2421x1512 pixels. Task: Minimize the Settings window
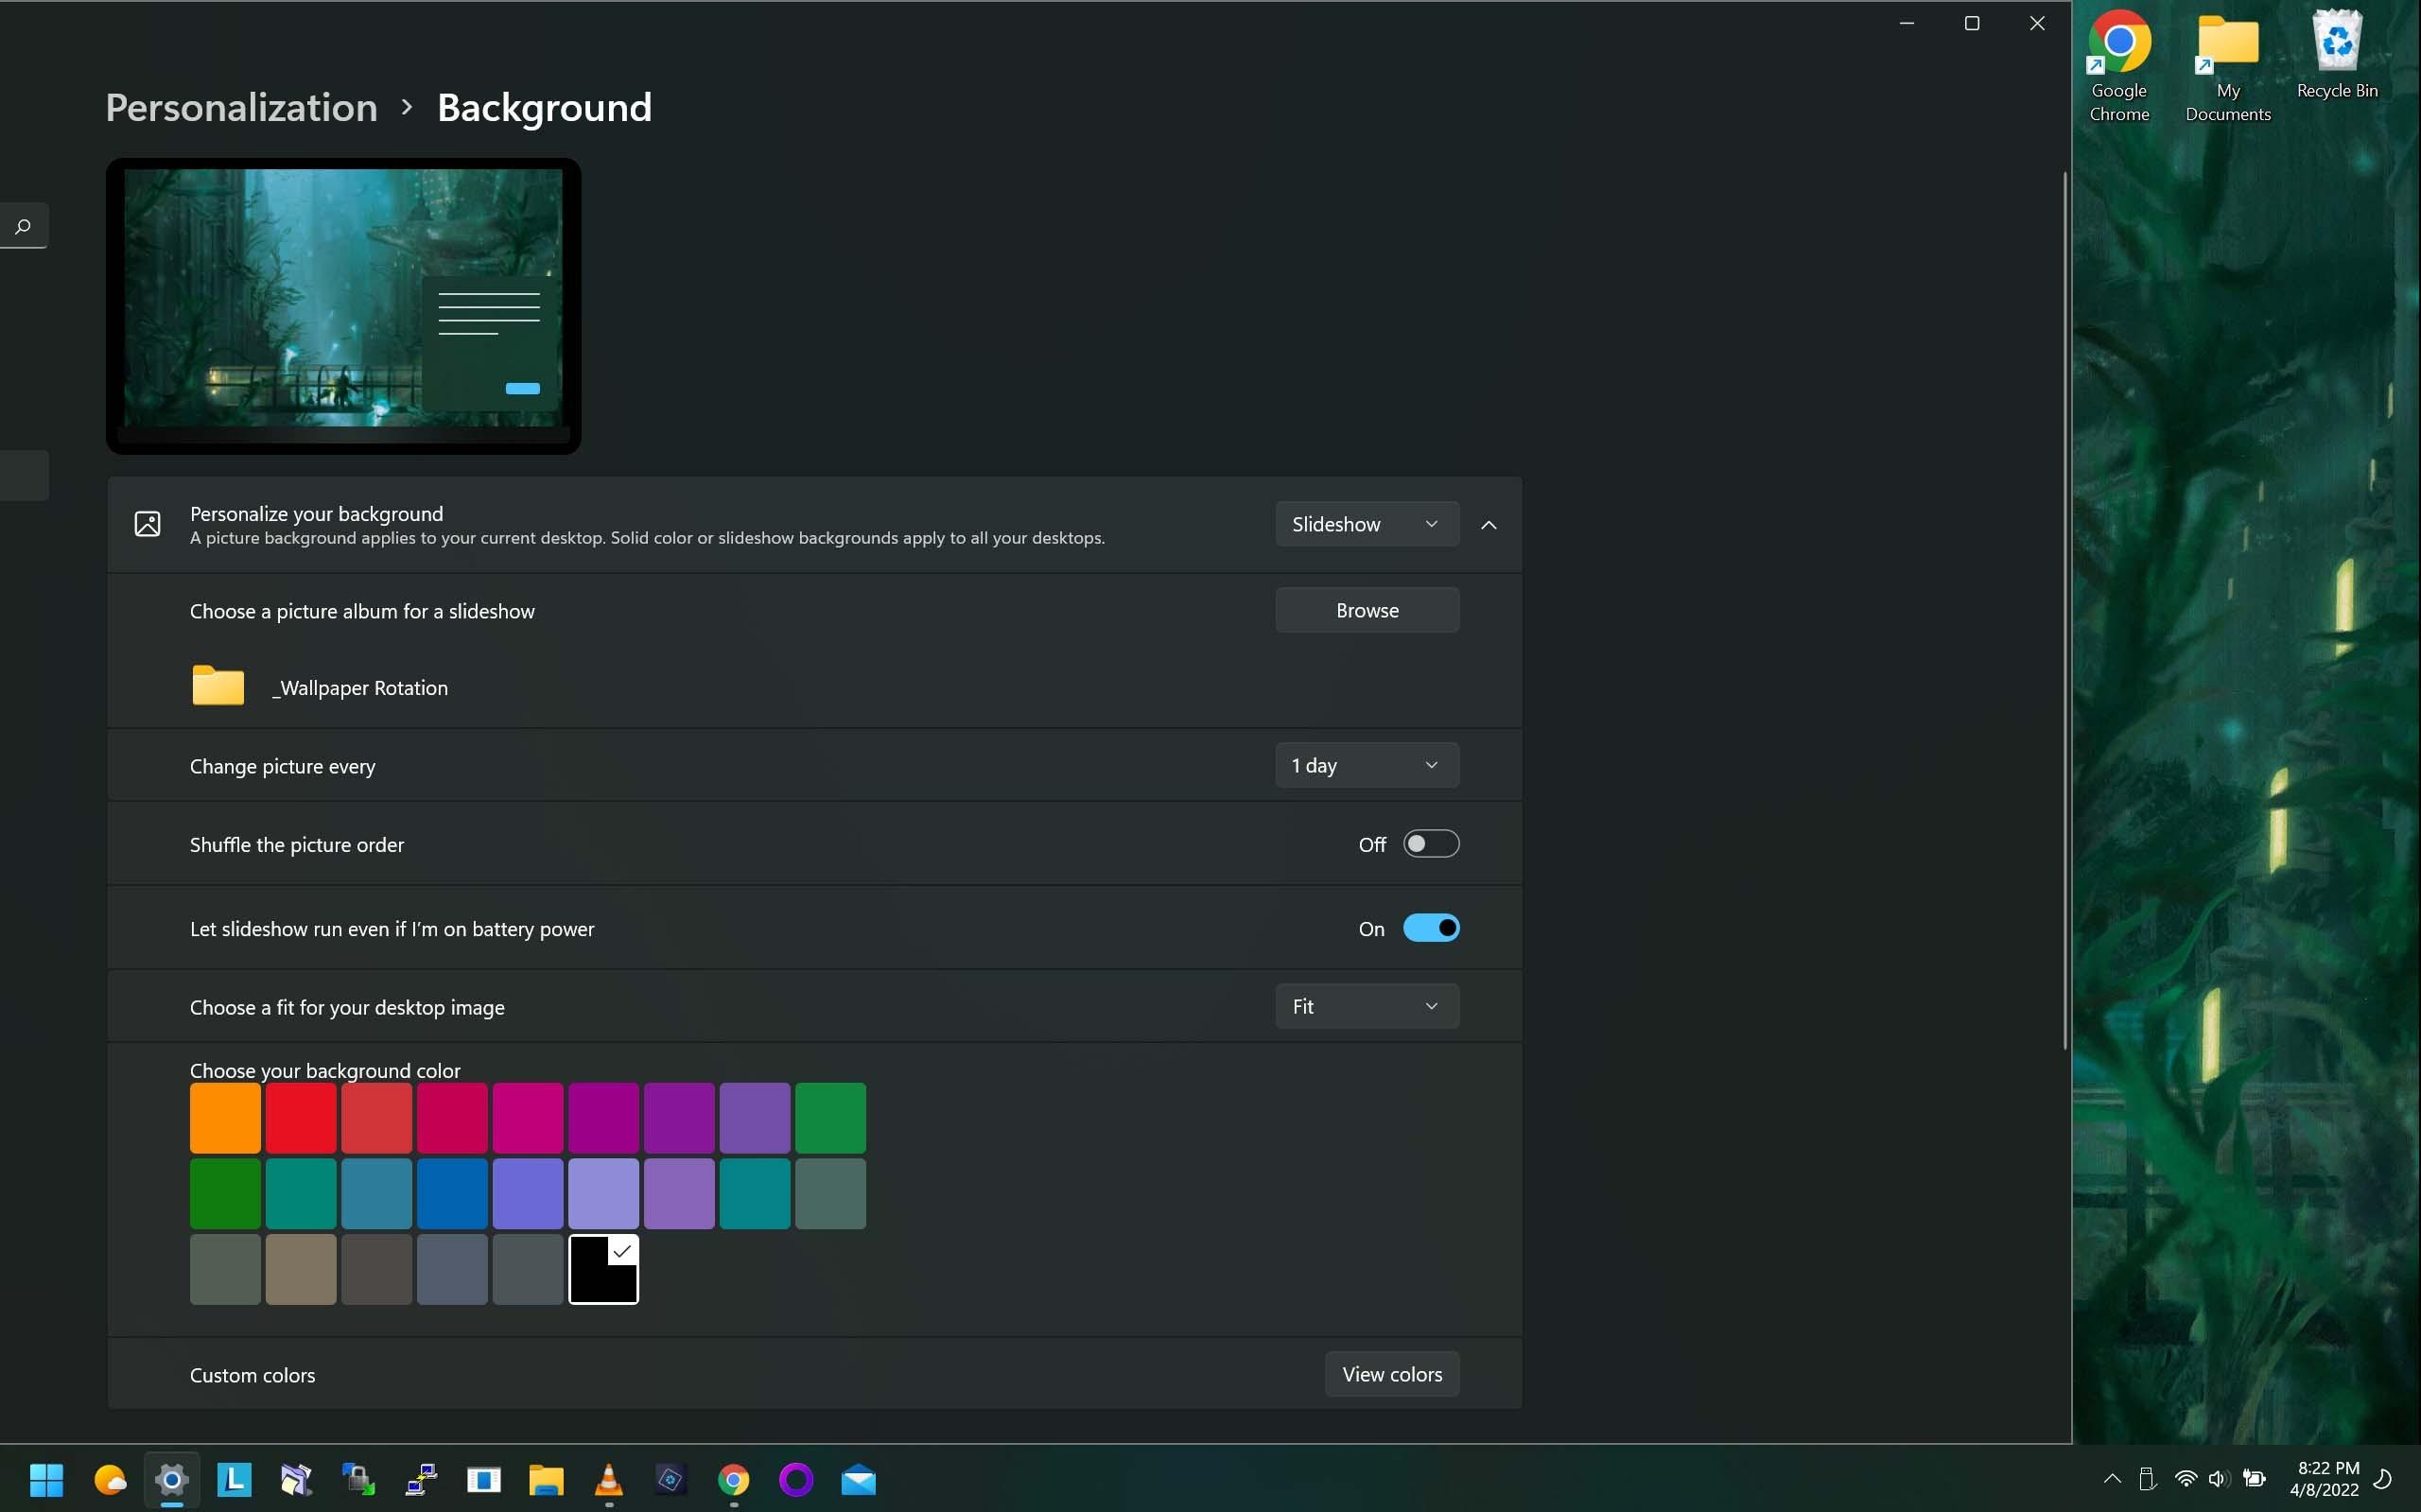[x=1907, y=23]
